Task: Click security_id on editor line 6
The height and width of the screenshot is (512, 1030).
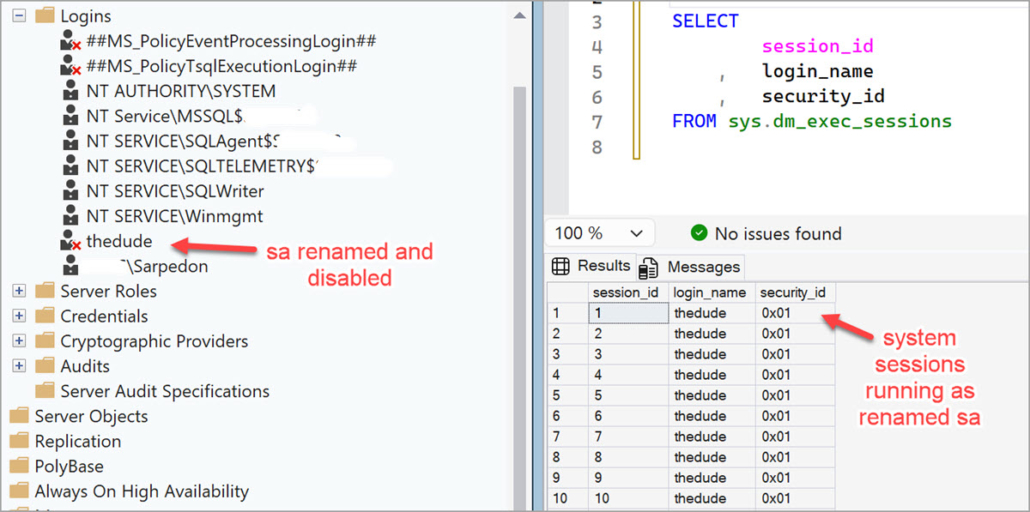Action: click(823, 97)
